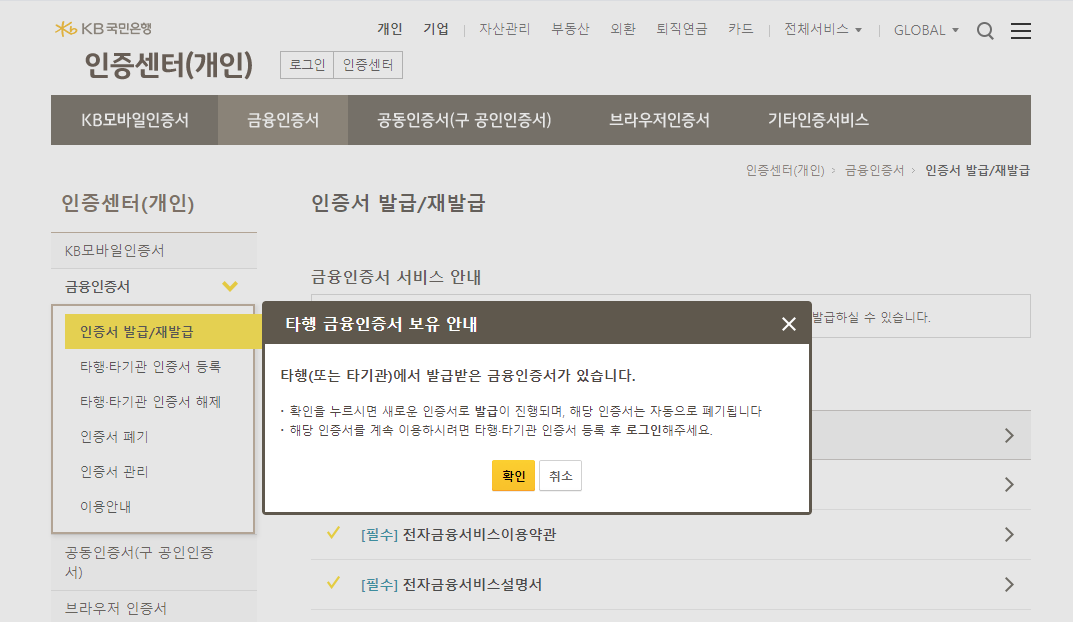
Task: Select 타행·타기관 인증서 등록 in sidebar
Action: point(151,367)
